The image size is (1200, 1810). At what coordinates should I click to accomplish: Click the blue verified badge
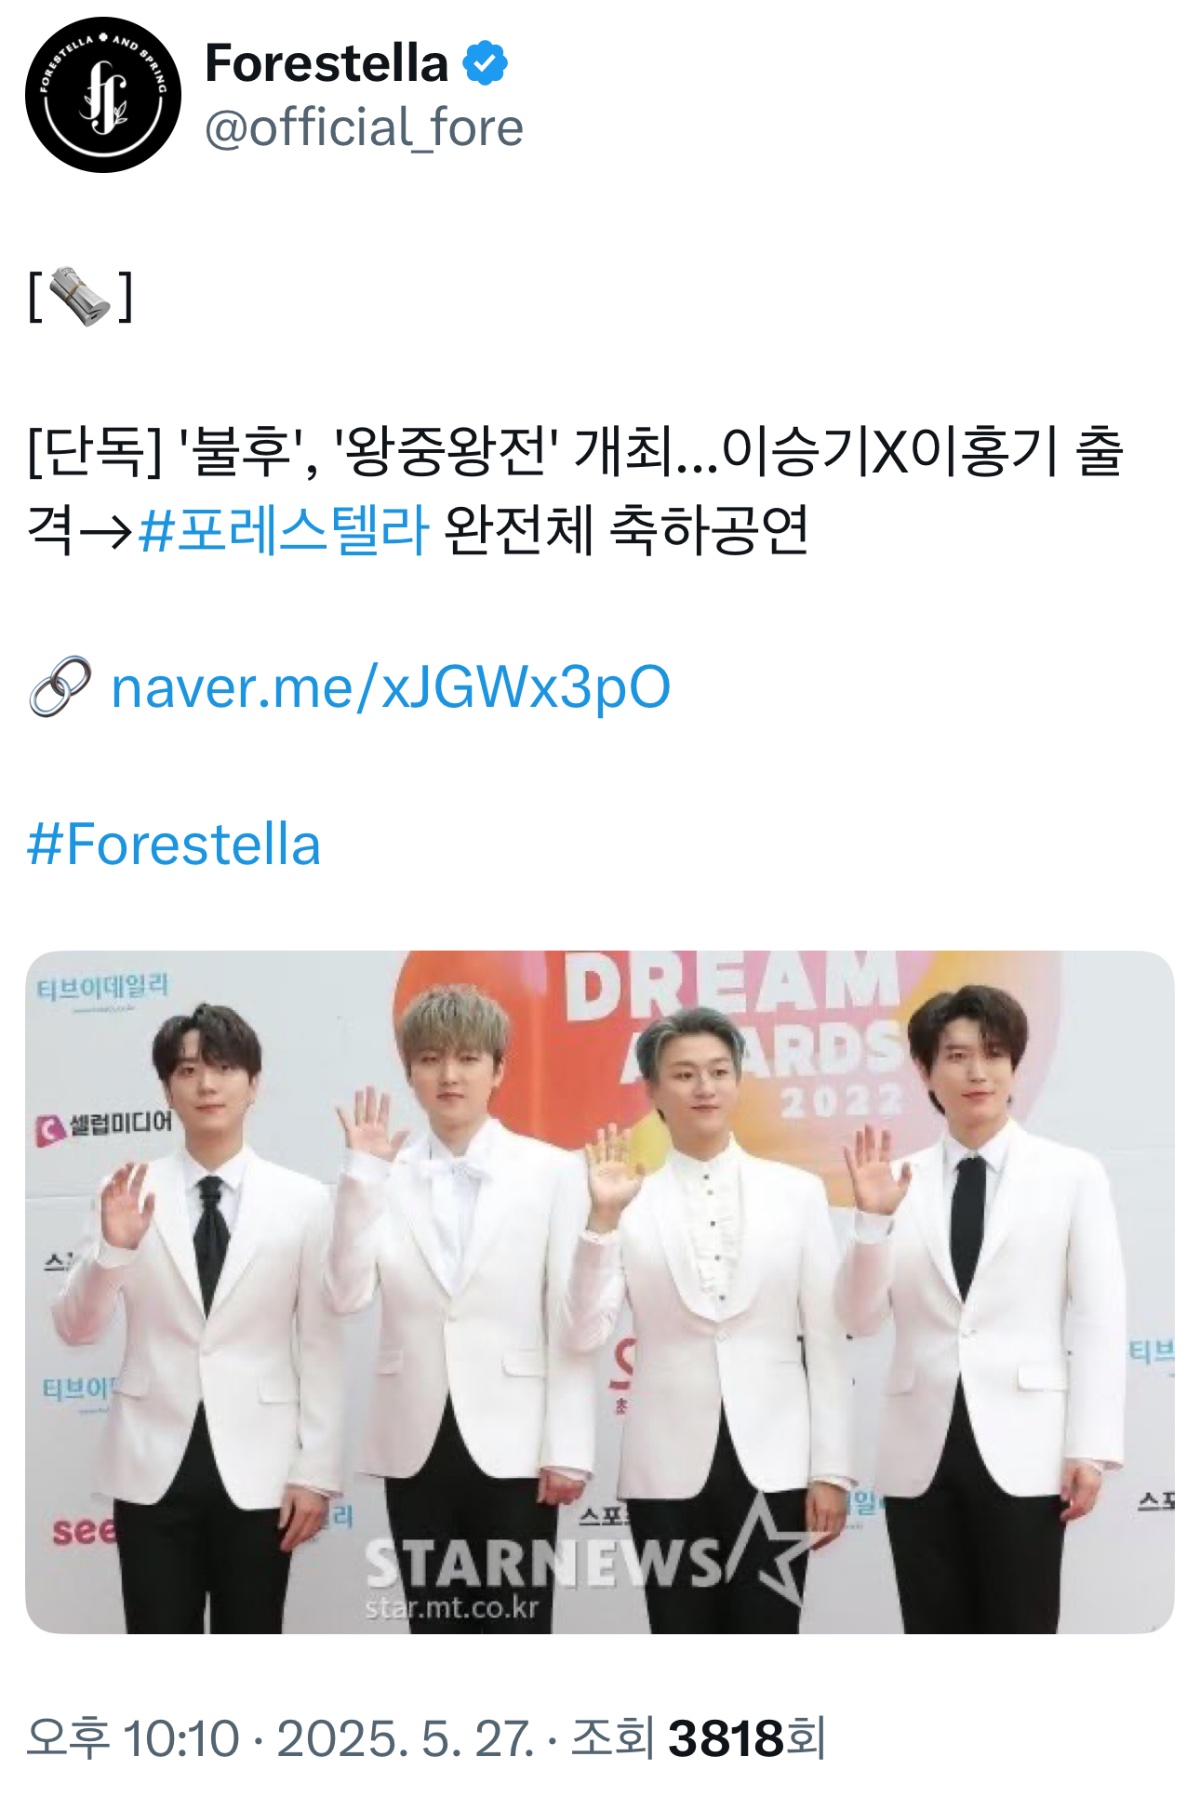pos(485,64)
